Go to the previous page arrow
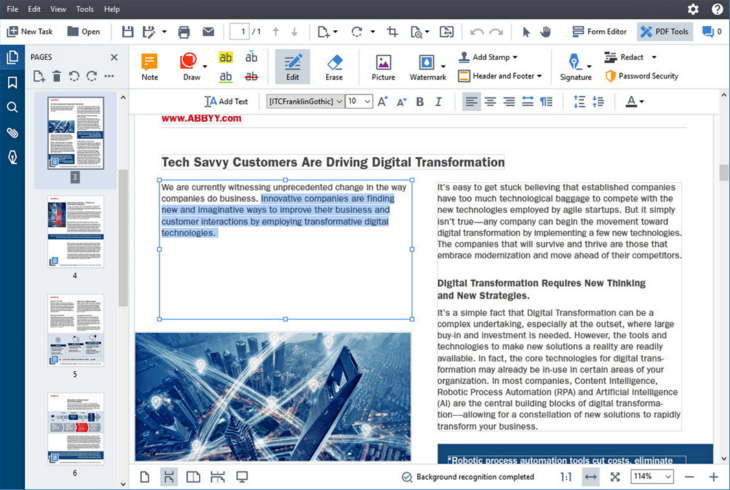This screenshot has width=730, height=490. pos(276,32)
